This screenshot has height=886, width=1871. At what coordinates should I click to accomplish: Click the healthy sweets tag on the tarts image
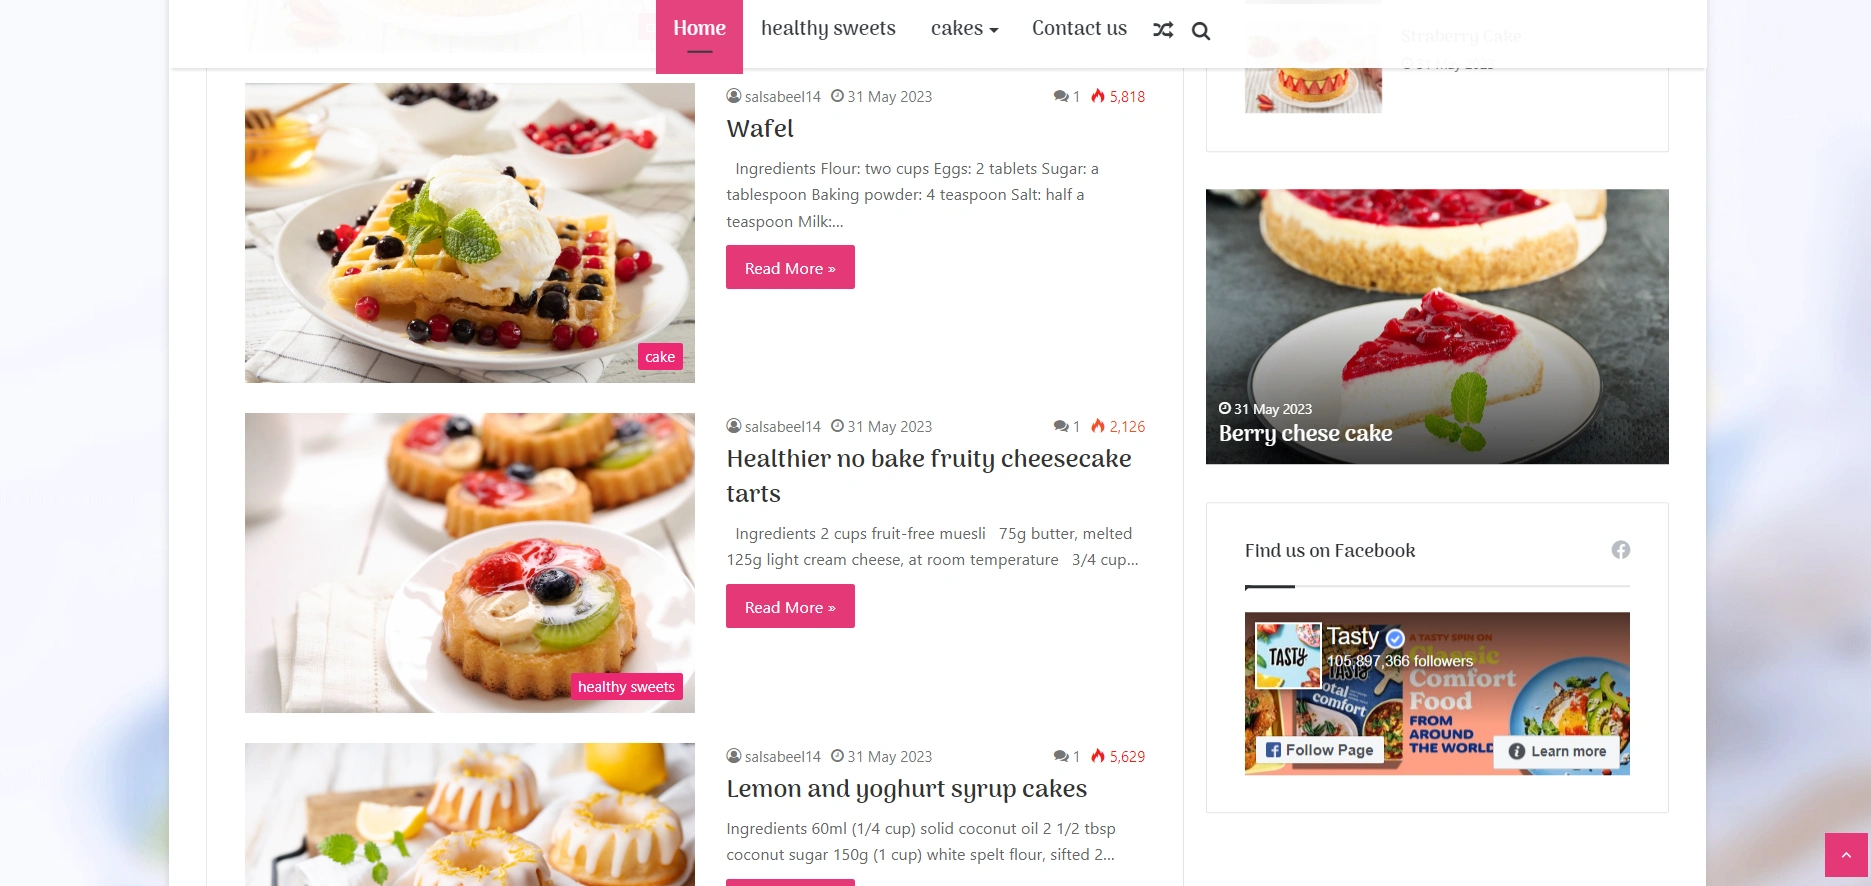(x=626, y=687)
